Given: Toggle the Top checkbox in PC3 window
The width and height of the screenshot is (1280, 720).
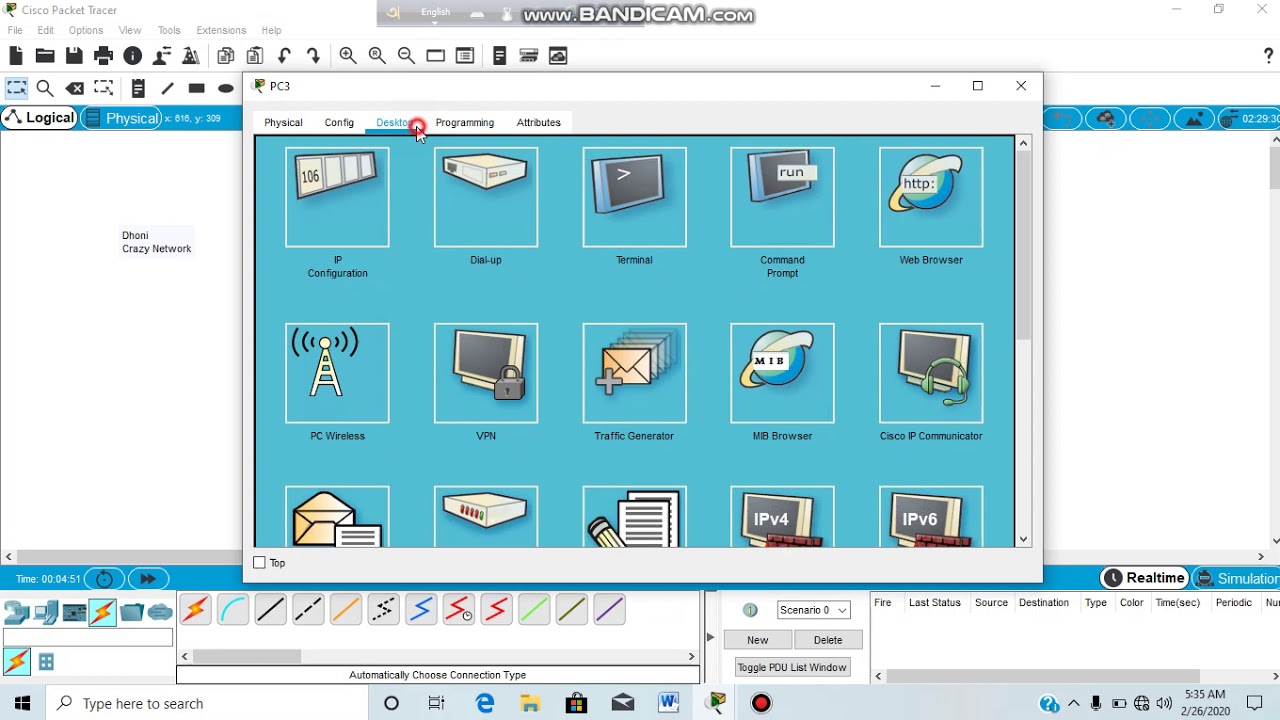Looking at the screenshot, I should tap(260, 563).
